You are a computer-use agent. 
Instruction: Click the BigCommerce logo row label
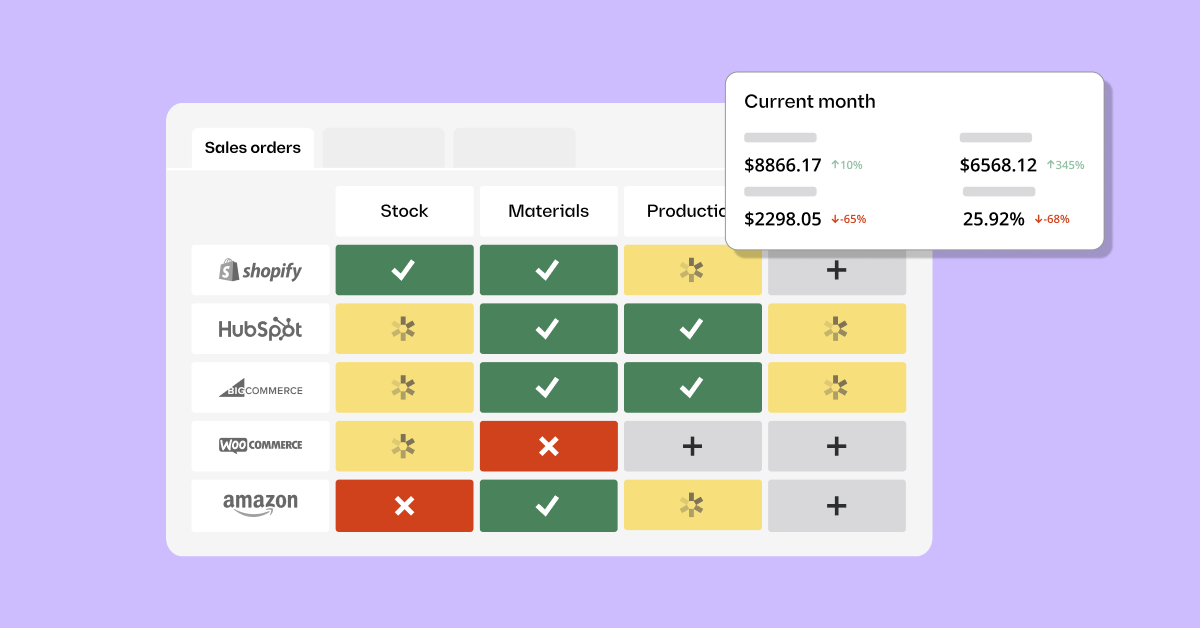[x=260, y=388]
